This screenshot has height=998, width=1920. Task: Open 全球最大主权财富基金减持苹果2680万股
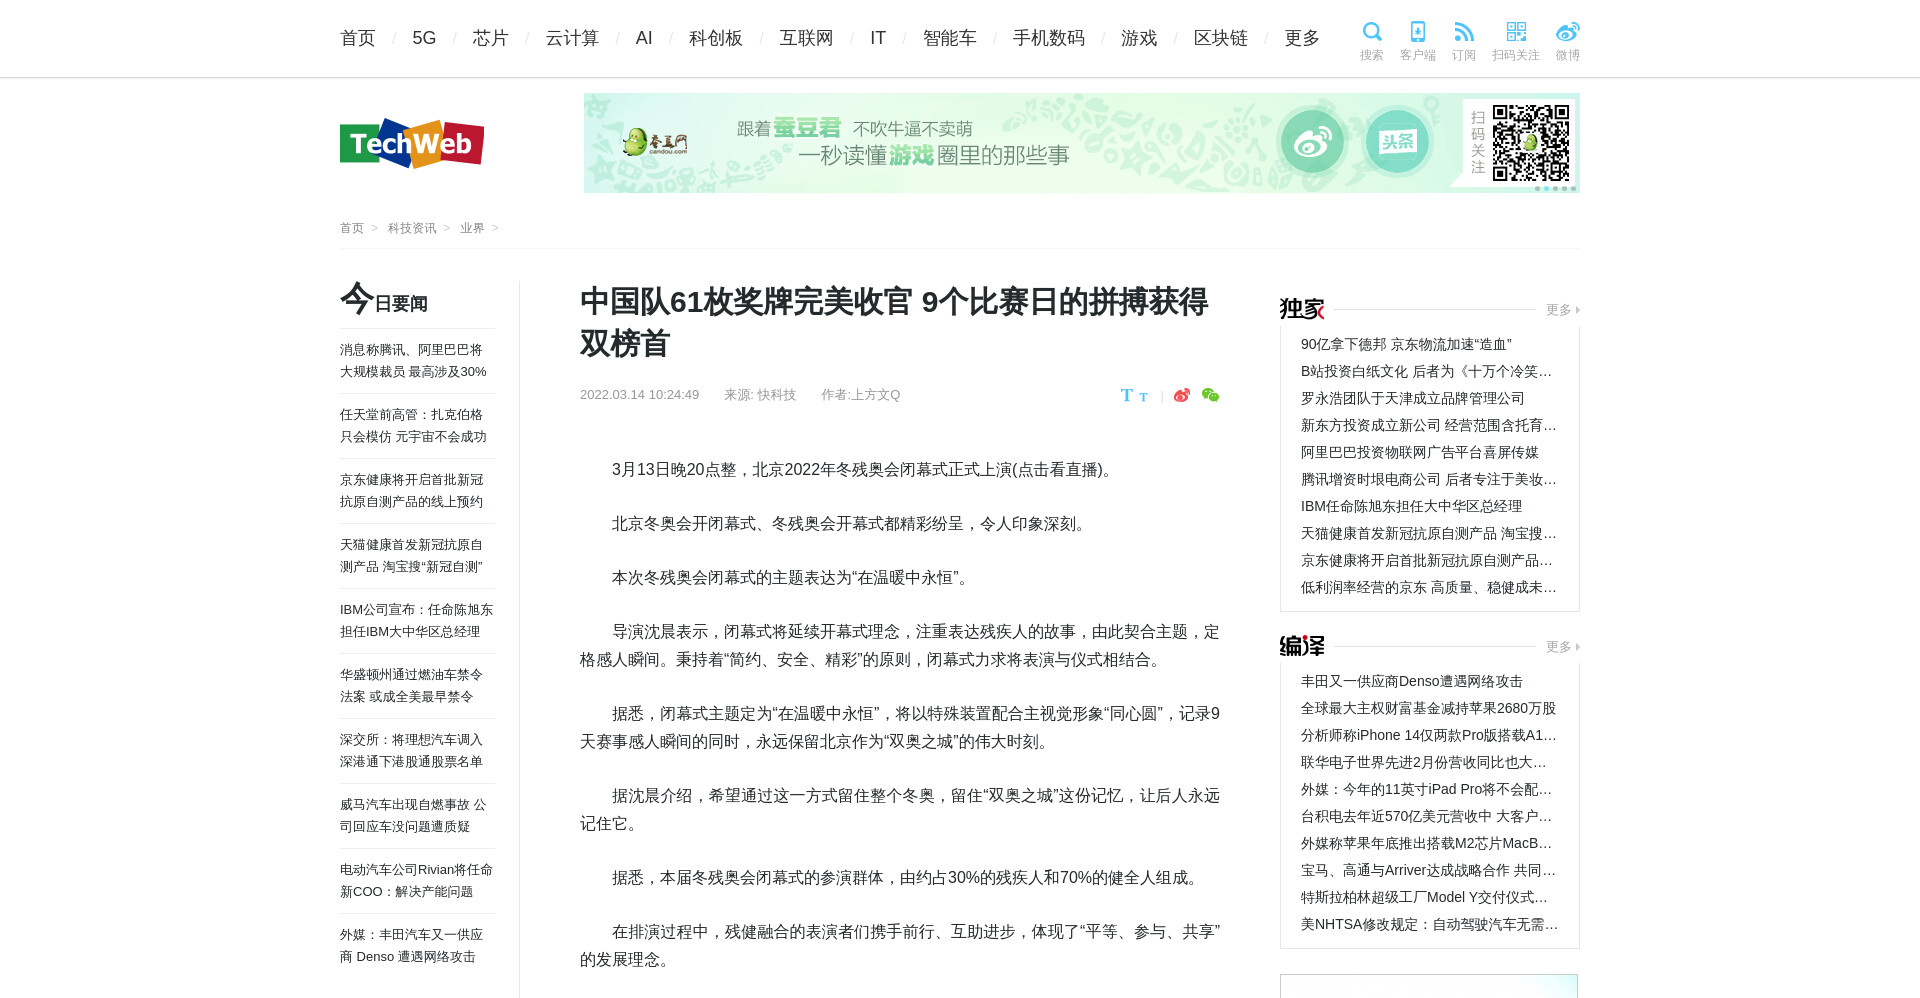tap(1428, 708)
